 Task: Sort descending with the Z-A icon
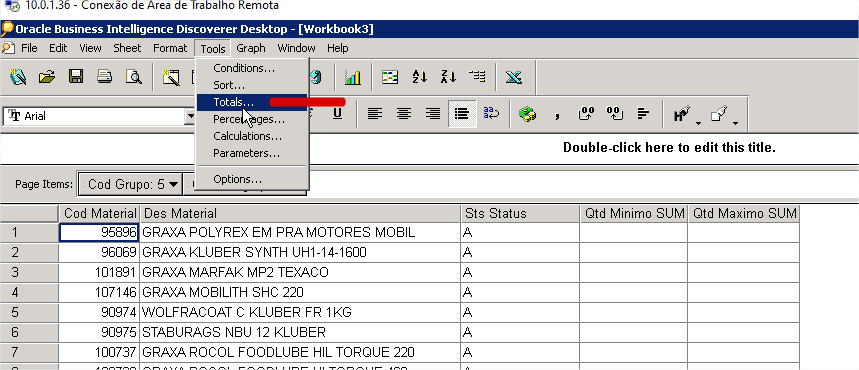(x=448, y=77)
